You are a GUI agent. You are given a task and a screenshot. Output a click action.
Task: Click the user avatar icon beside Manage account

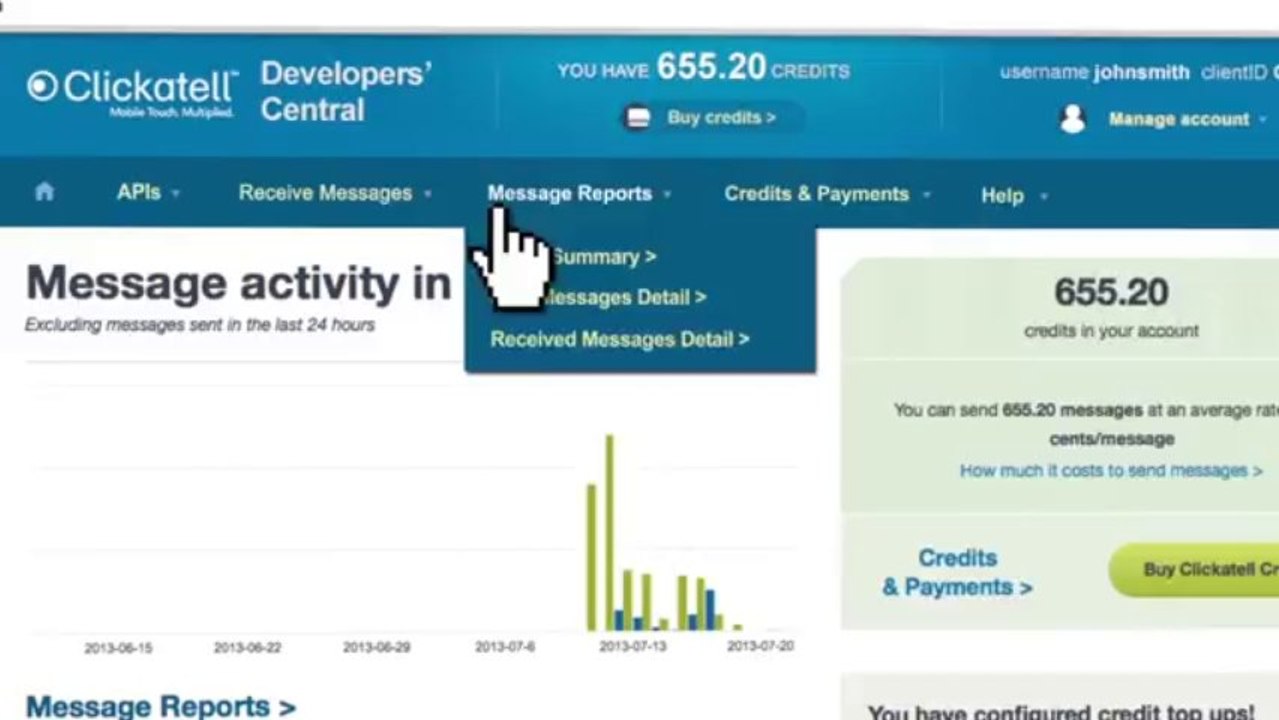point(1073,119)
